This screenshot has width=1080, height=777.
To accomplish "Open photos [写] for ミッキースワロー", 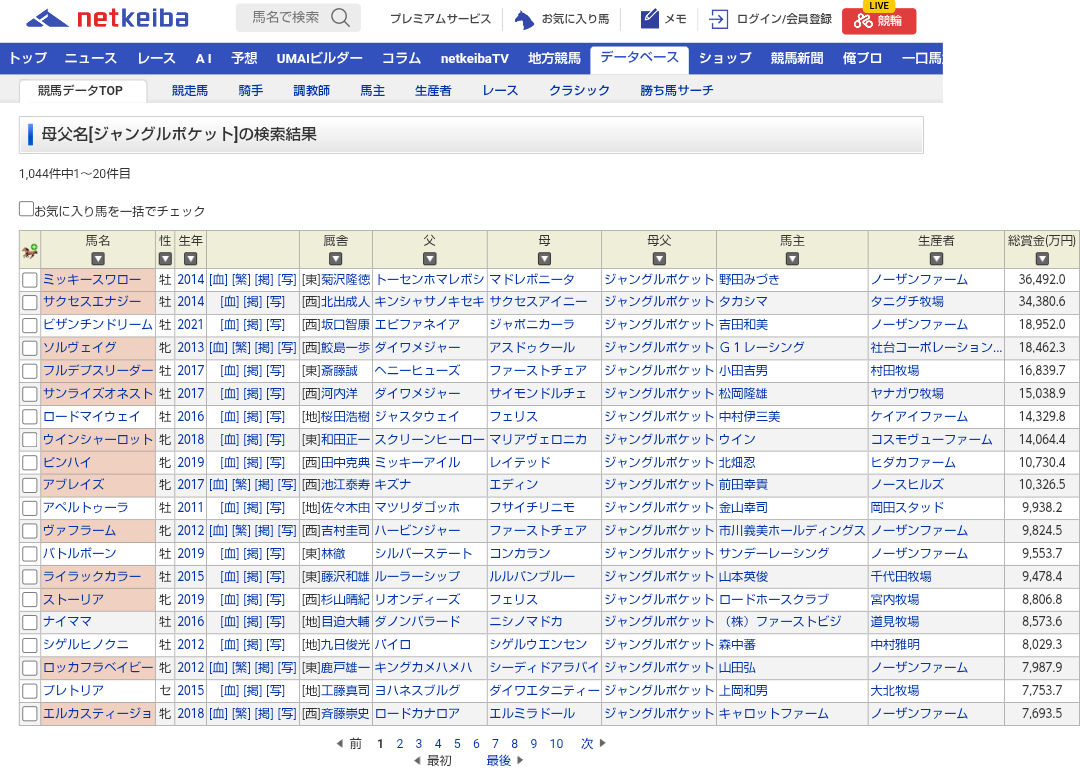I will pos(287,280).
